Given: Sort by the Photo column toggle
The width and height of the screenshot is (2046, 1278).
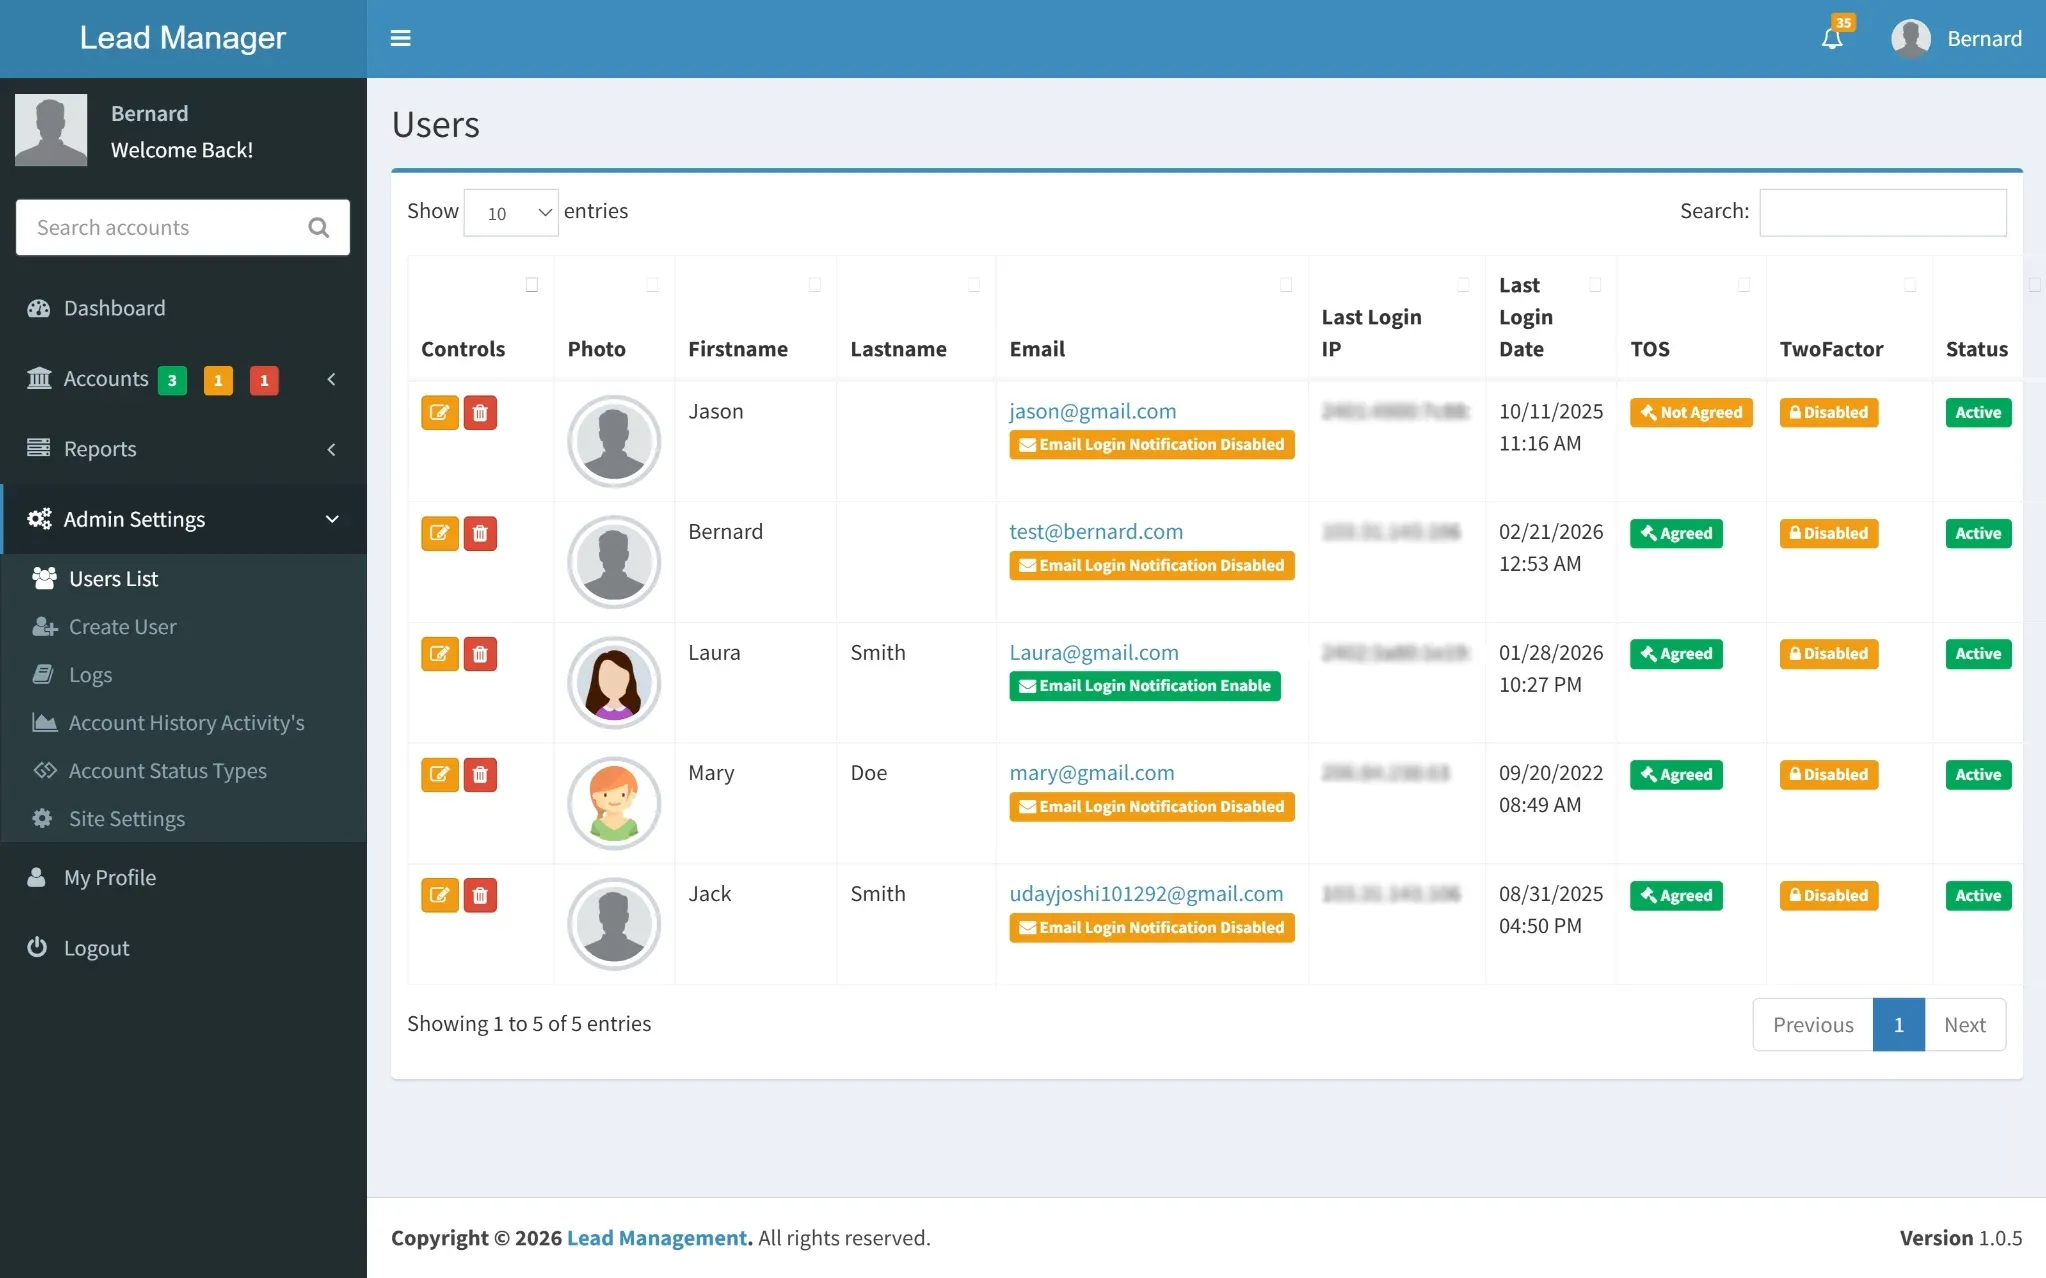Looking at the screenshot, I should pyautogui.click(x=652, y=285).
